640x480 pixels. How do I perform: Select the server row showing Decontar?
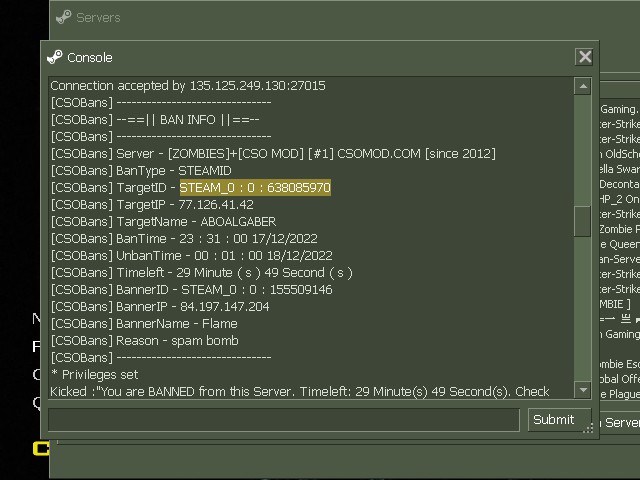pyautogui.click(x=620, y=184)
